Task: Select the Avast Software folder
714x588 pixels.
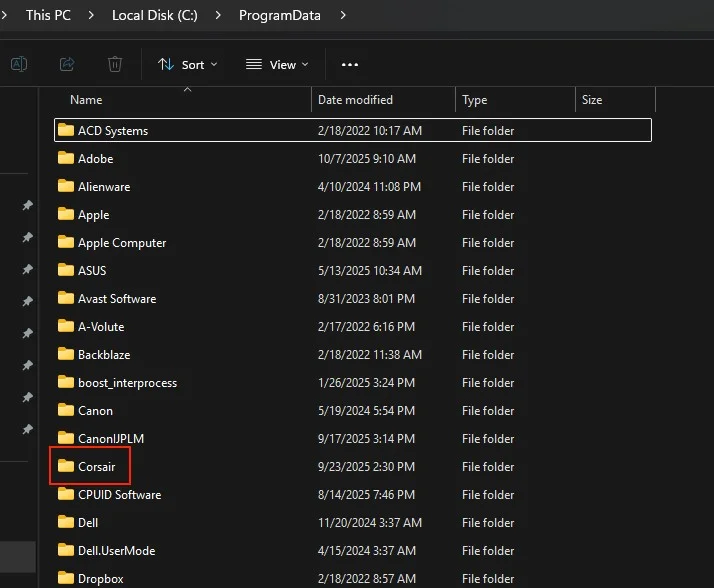Action: (x=117, y=299)
